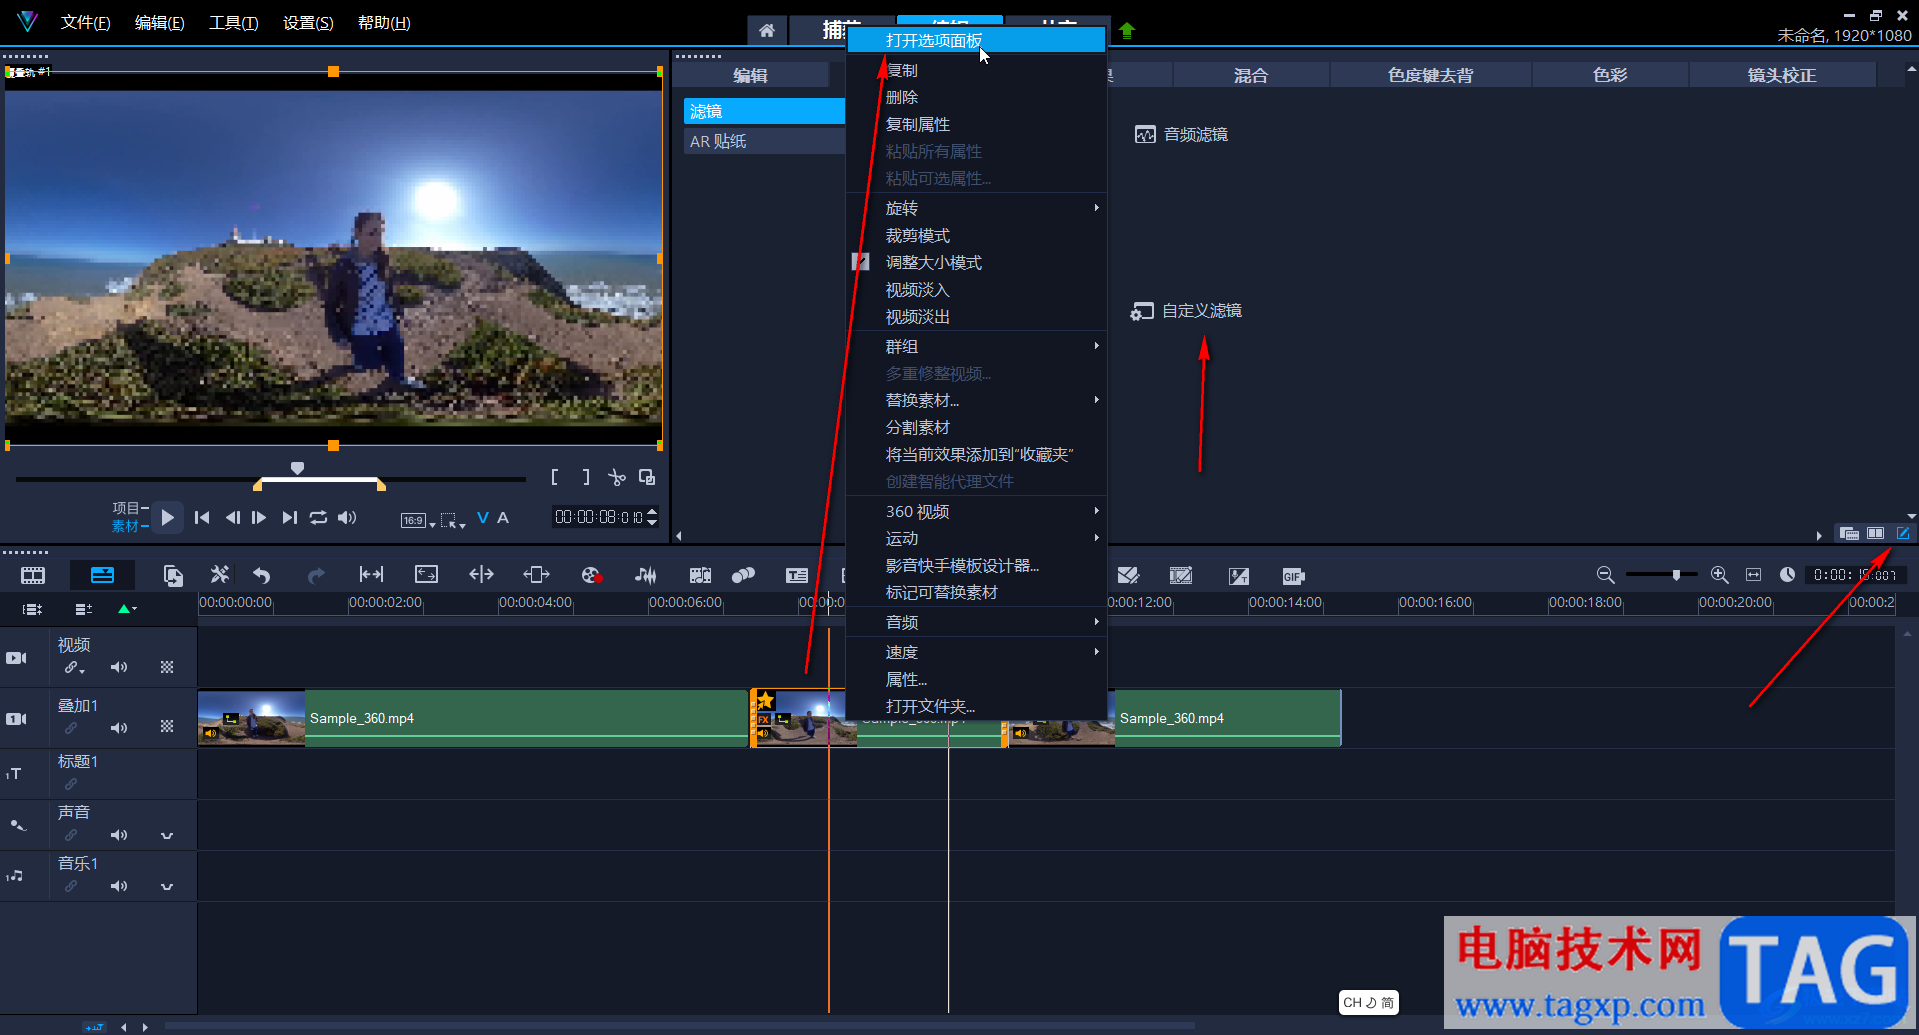1919x1035 pixels.
Task: Mute the 视频 track speaker
Action: [119, 667]
